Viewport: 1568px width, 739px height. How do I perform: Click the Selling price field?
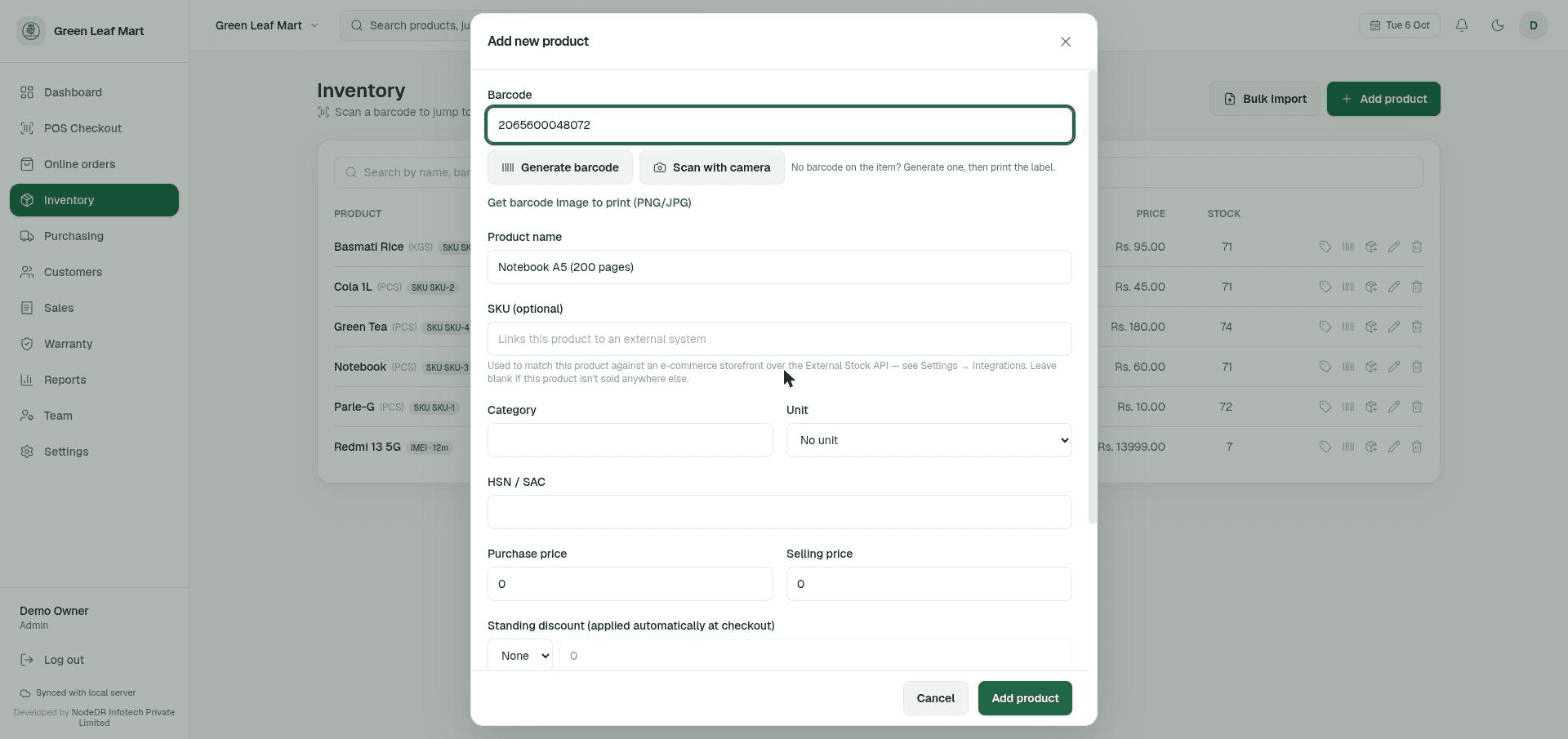(x=929, y=584)
